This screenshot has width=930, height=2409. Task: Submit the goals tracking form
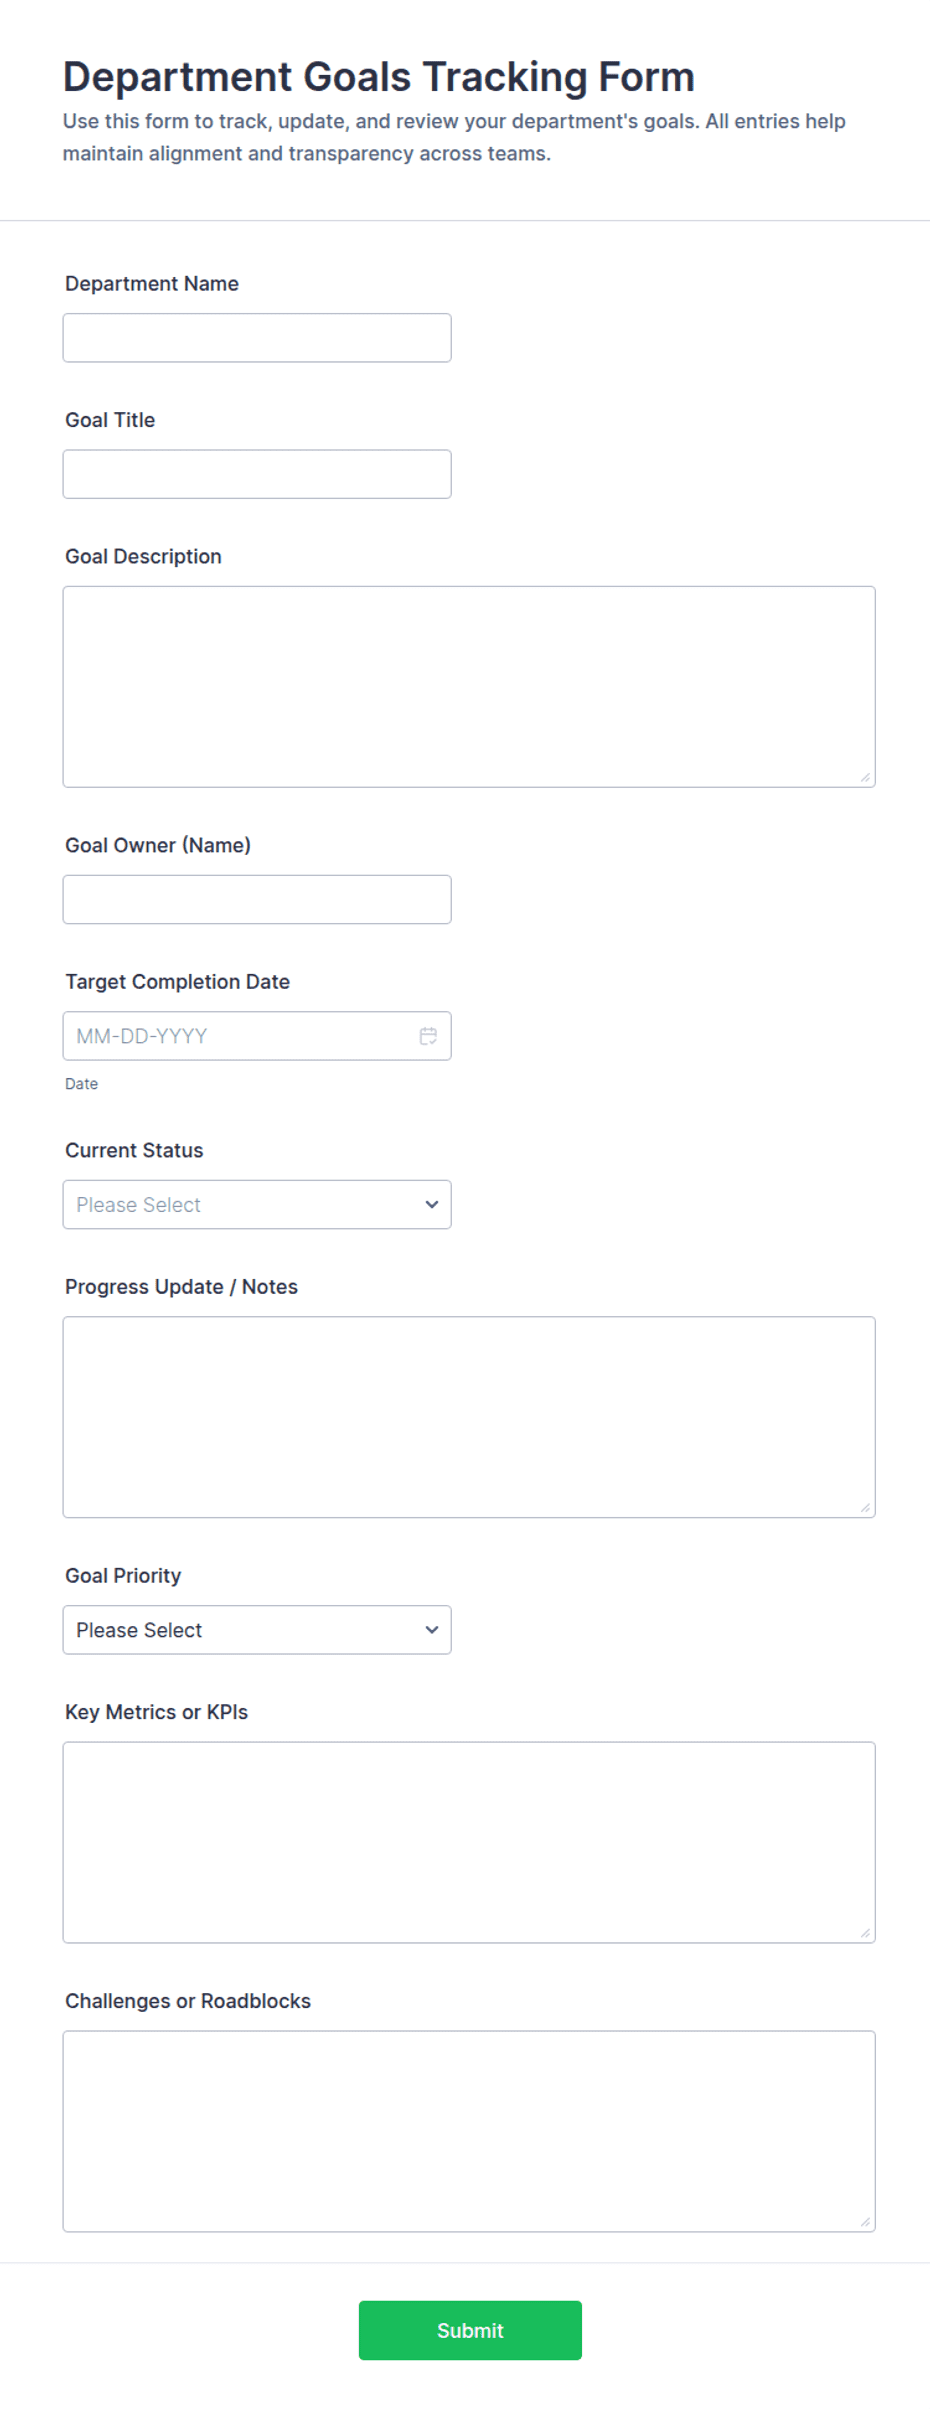coord(470,2330)
